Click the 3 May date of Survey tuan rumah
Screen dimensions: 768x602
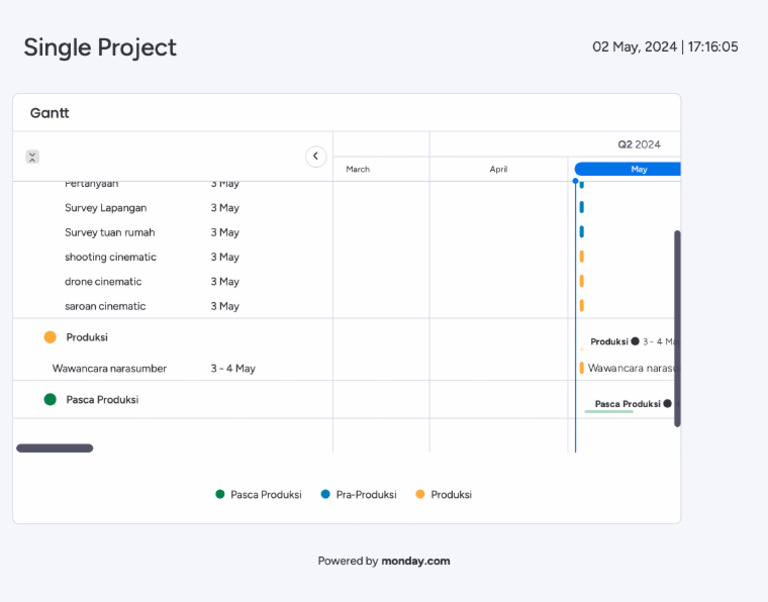(225, 232)
